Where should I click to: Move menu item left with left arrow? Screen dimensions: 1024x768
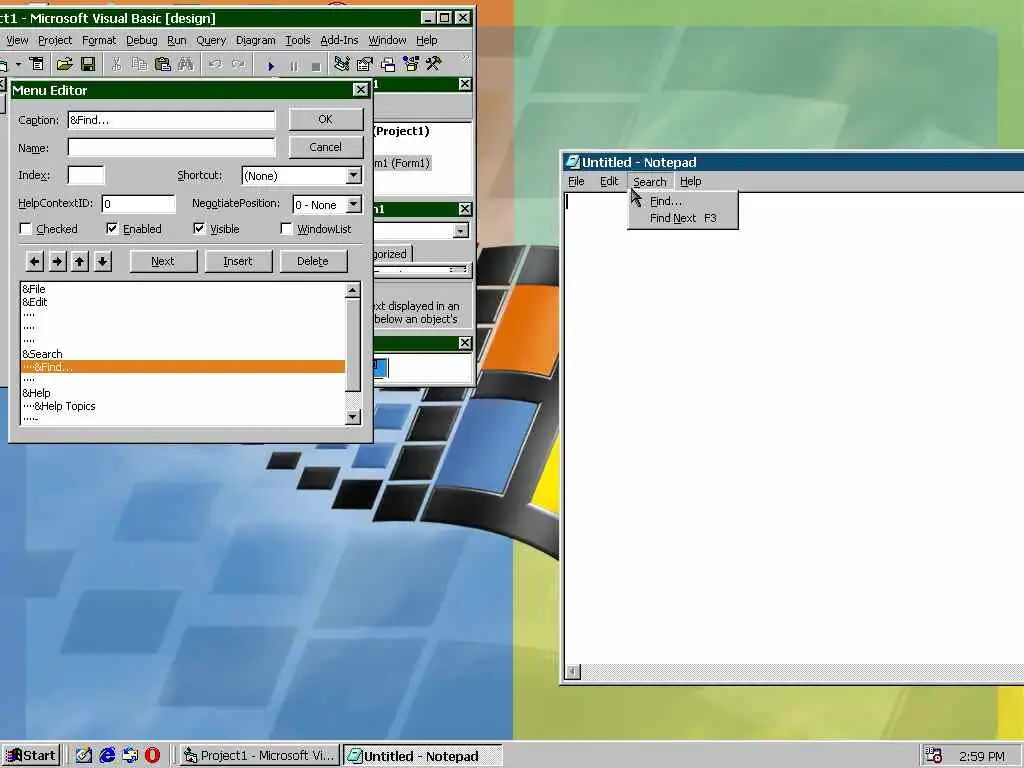click(35, 261)
